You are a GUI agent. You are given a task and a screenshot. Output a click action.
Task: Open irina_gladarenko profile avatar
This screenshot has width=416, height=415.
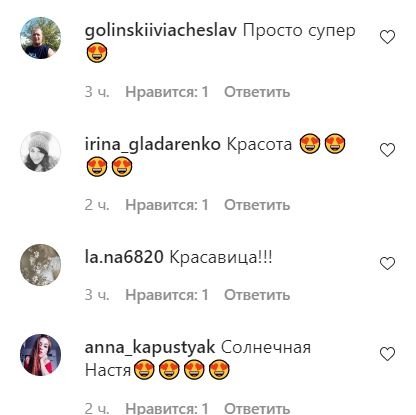click(41, 151)
